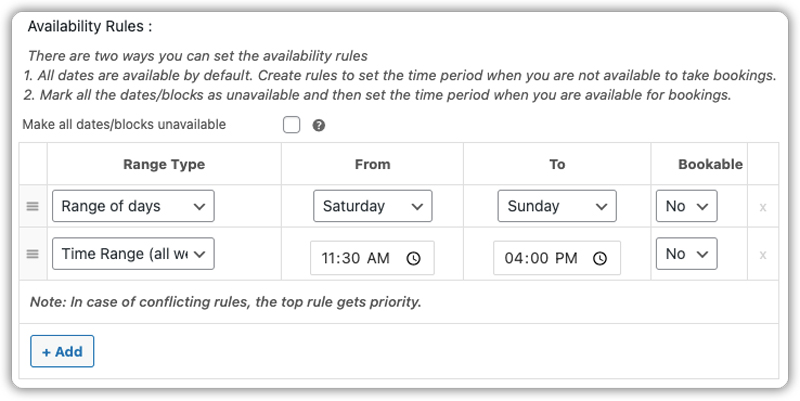
Task: Click the Bookable column header
Action: (710, 164)
